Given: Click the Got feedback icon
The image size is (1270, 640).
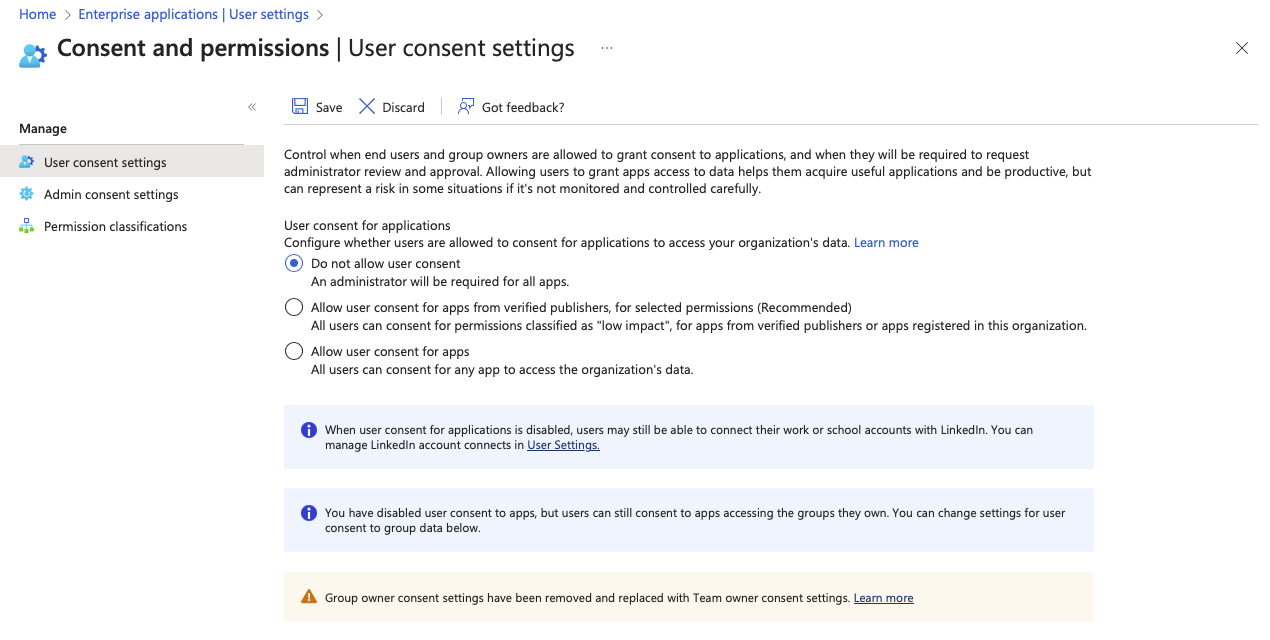Looking at the screenshot, I should point(466,107).
